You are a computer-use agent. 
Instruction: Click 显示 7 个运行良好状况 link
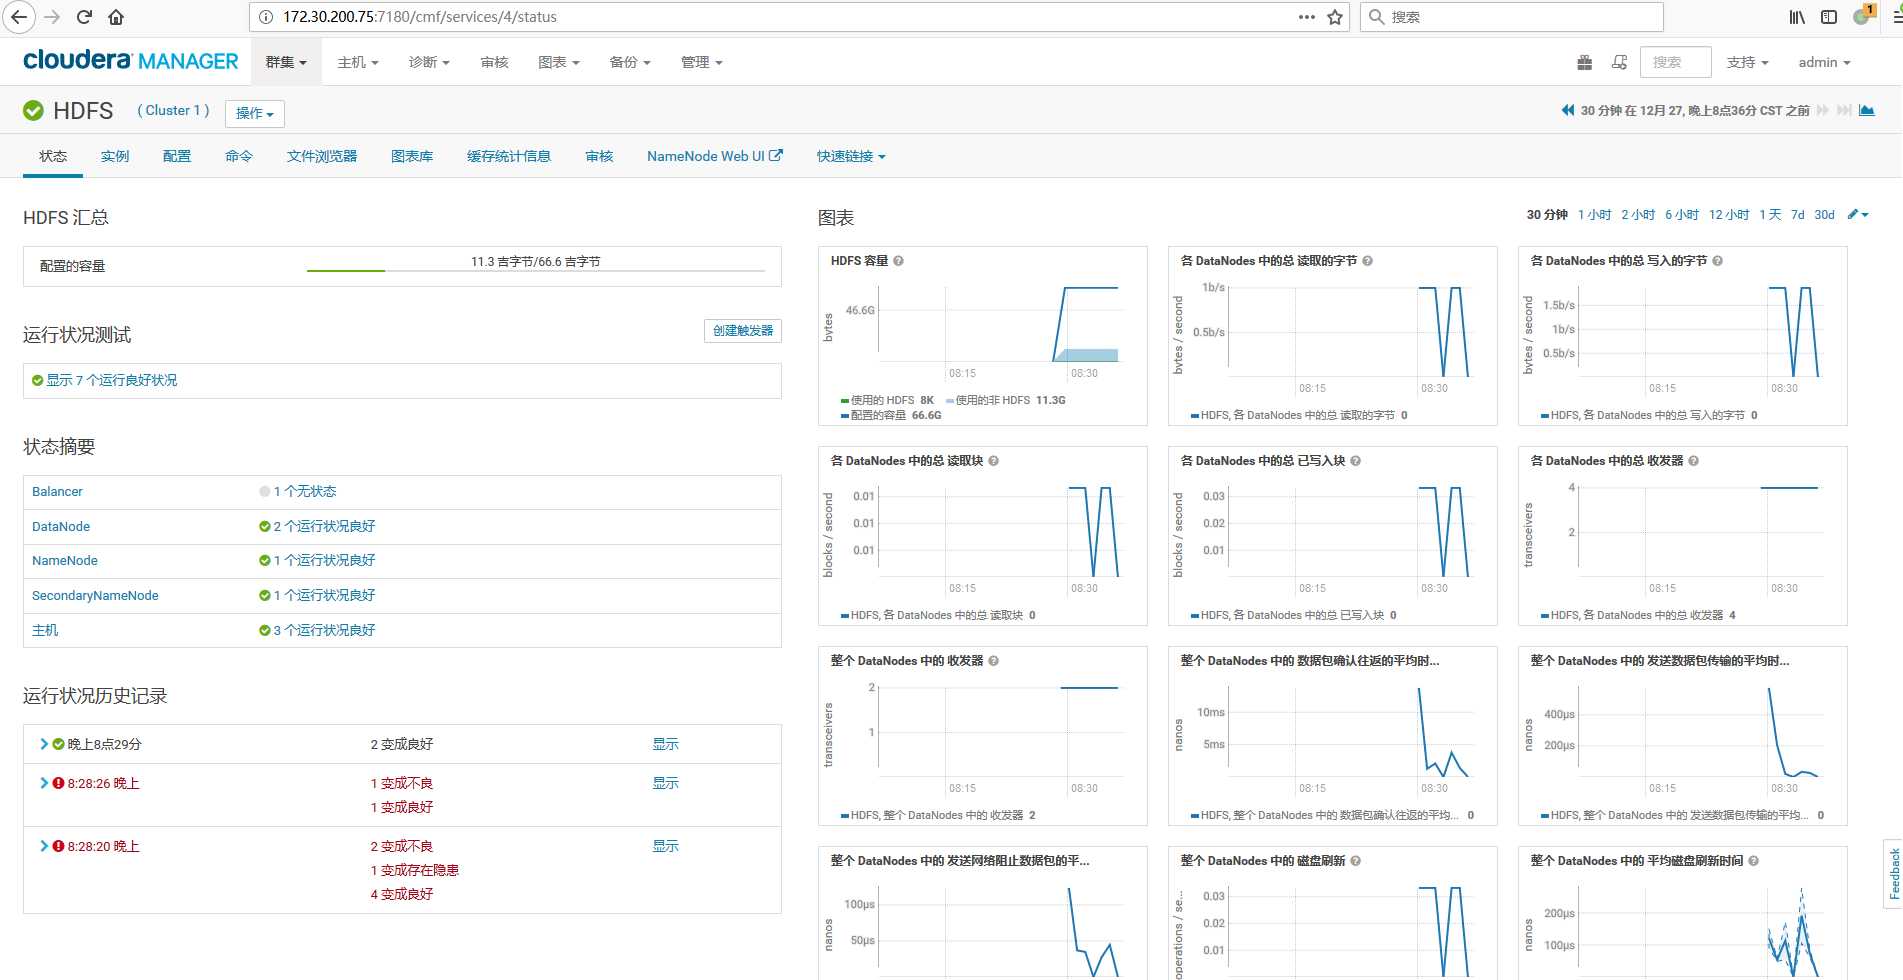pos(112,380)
